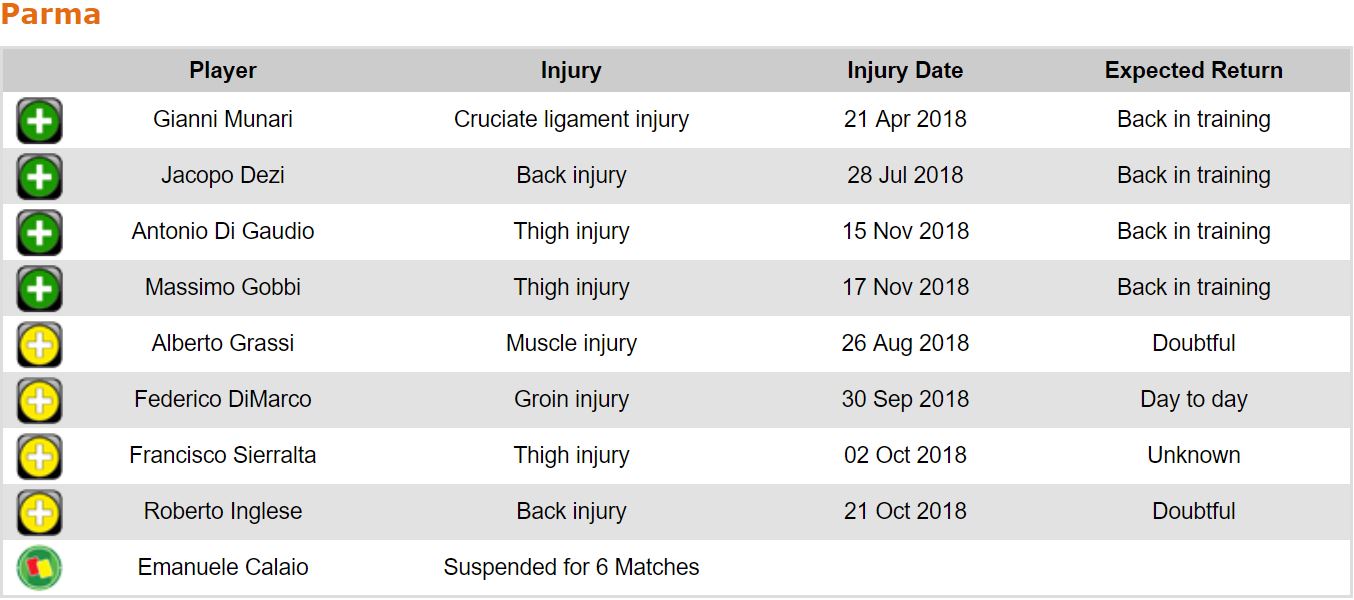
Task: Click yellow plus icon beside Alberto Grassi
Action: [x=39, y=345]
